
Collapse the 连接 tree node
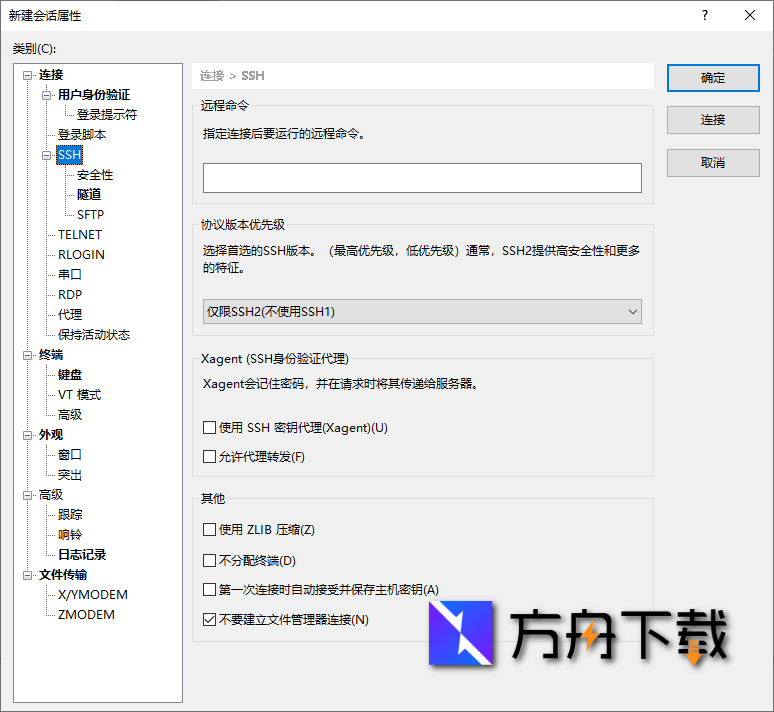click(x=28, y=76)
